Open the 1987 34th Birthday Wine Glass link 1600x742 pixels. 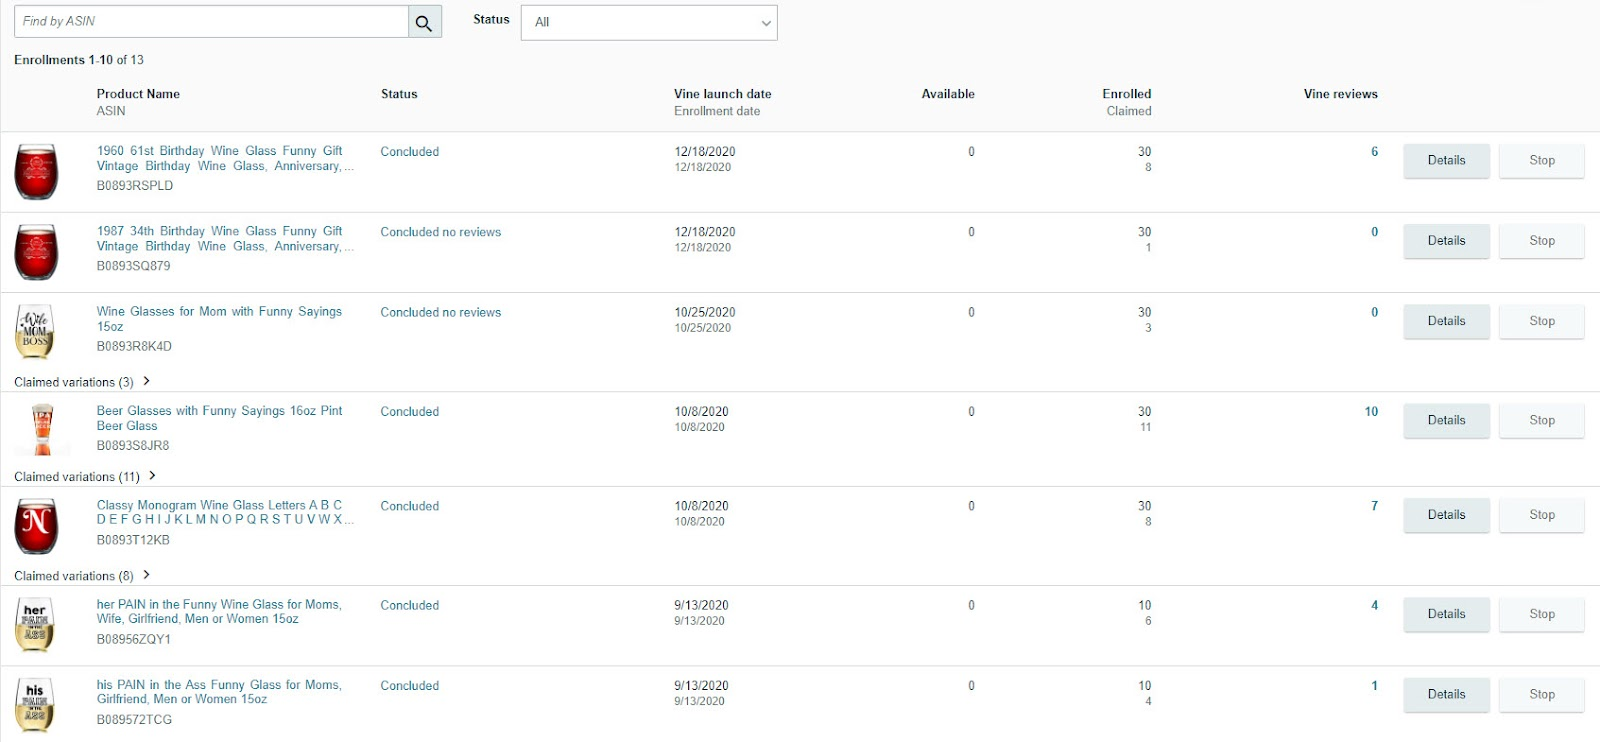220,238
